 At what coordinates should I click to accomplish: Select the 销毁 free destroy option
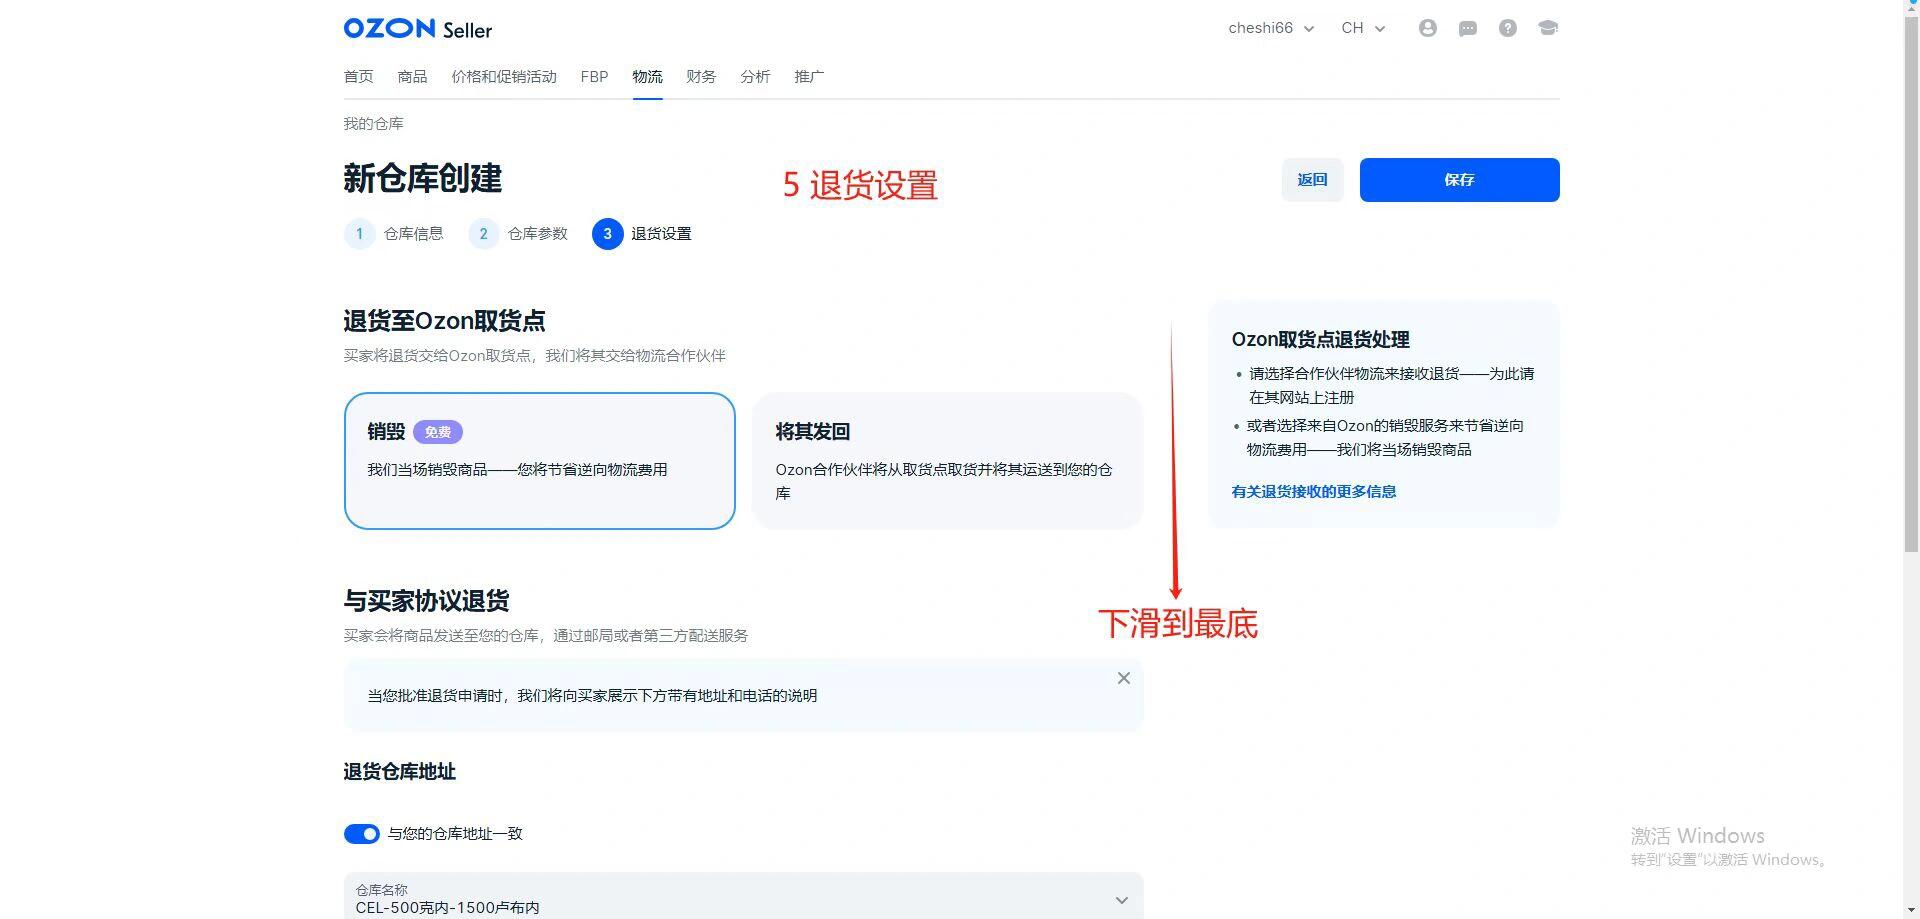(x=539, y=460)
